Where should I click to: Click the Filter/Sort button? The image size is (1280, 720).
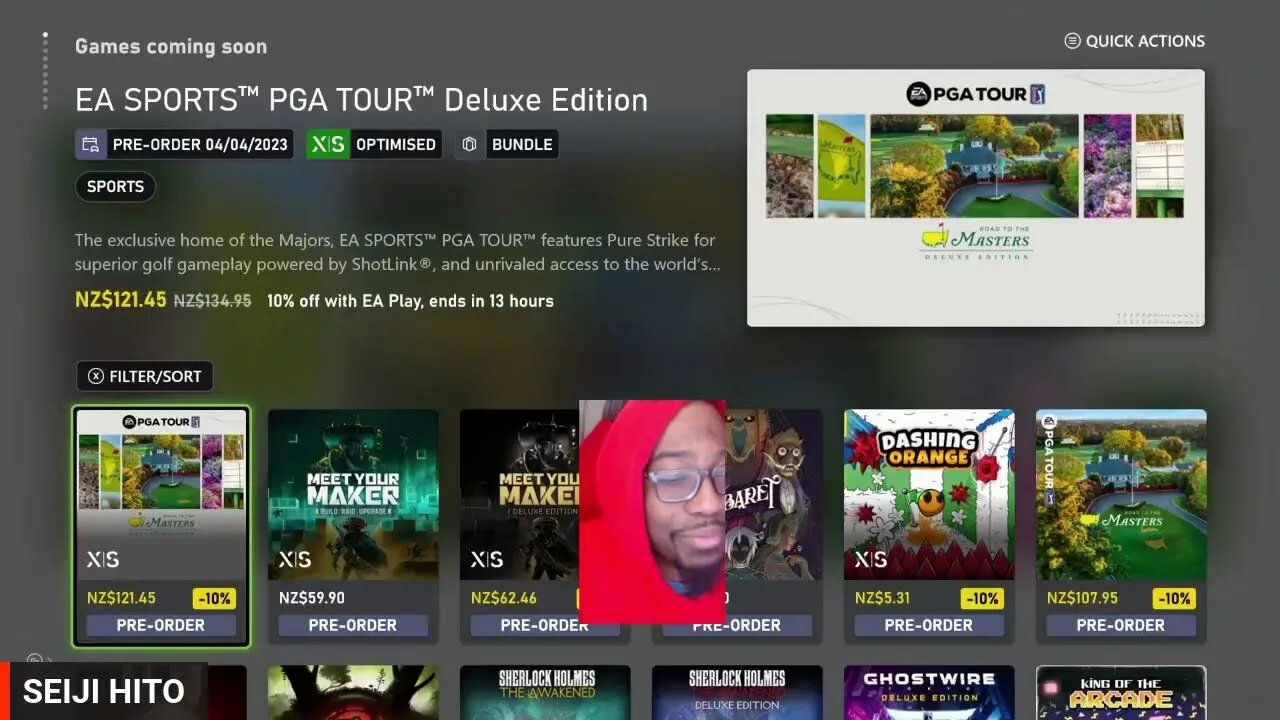tap(145, 376)
